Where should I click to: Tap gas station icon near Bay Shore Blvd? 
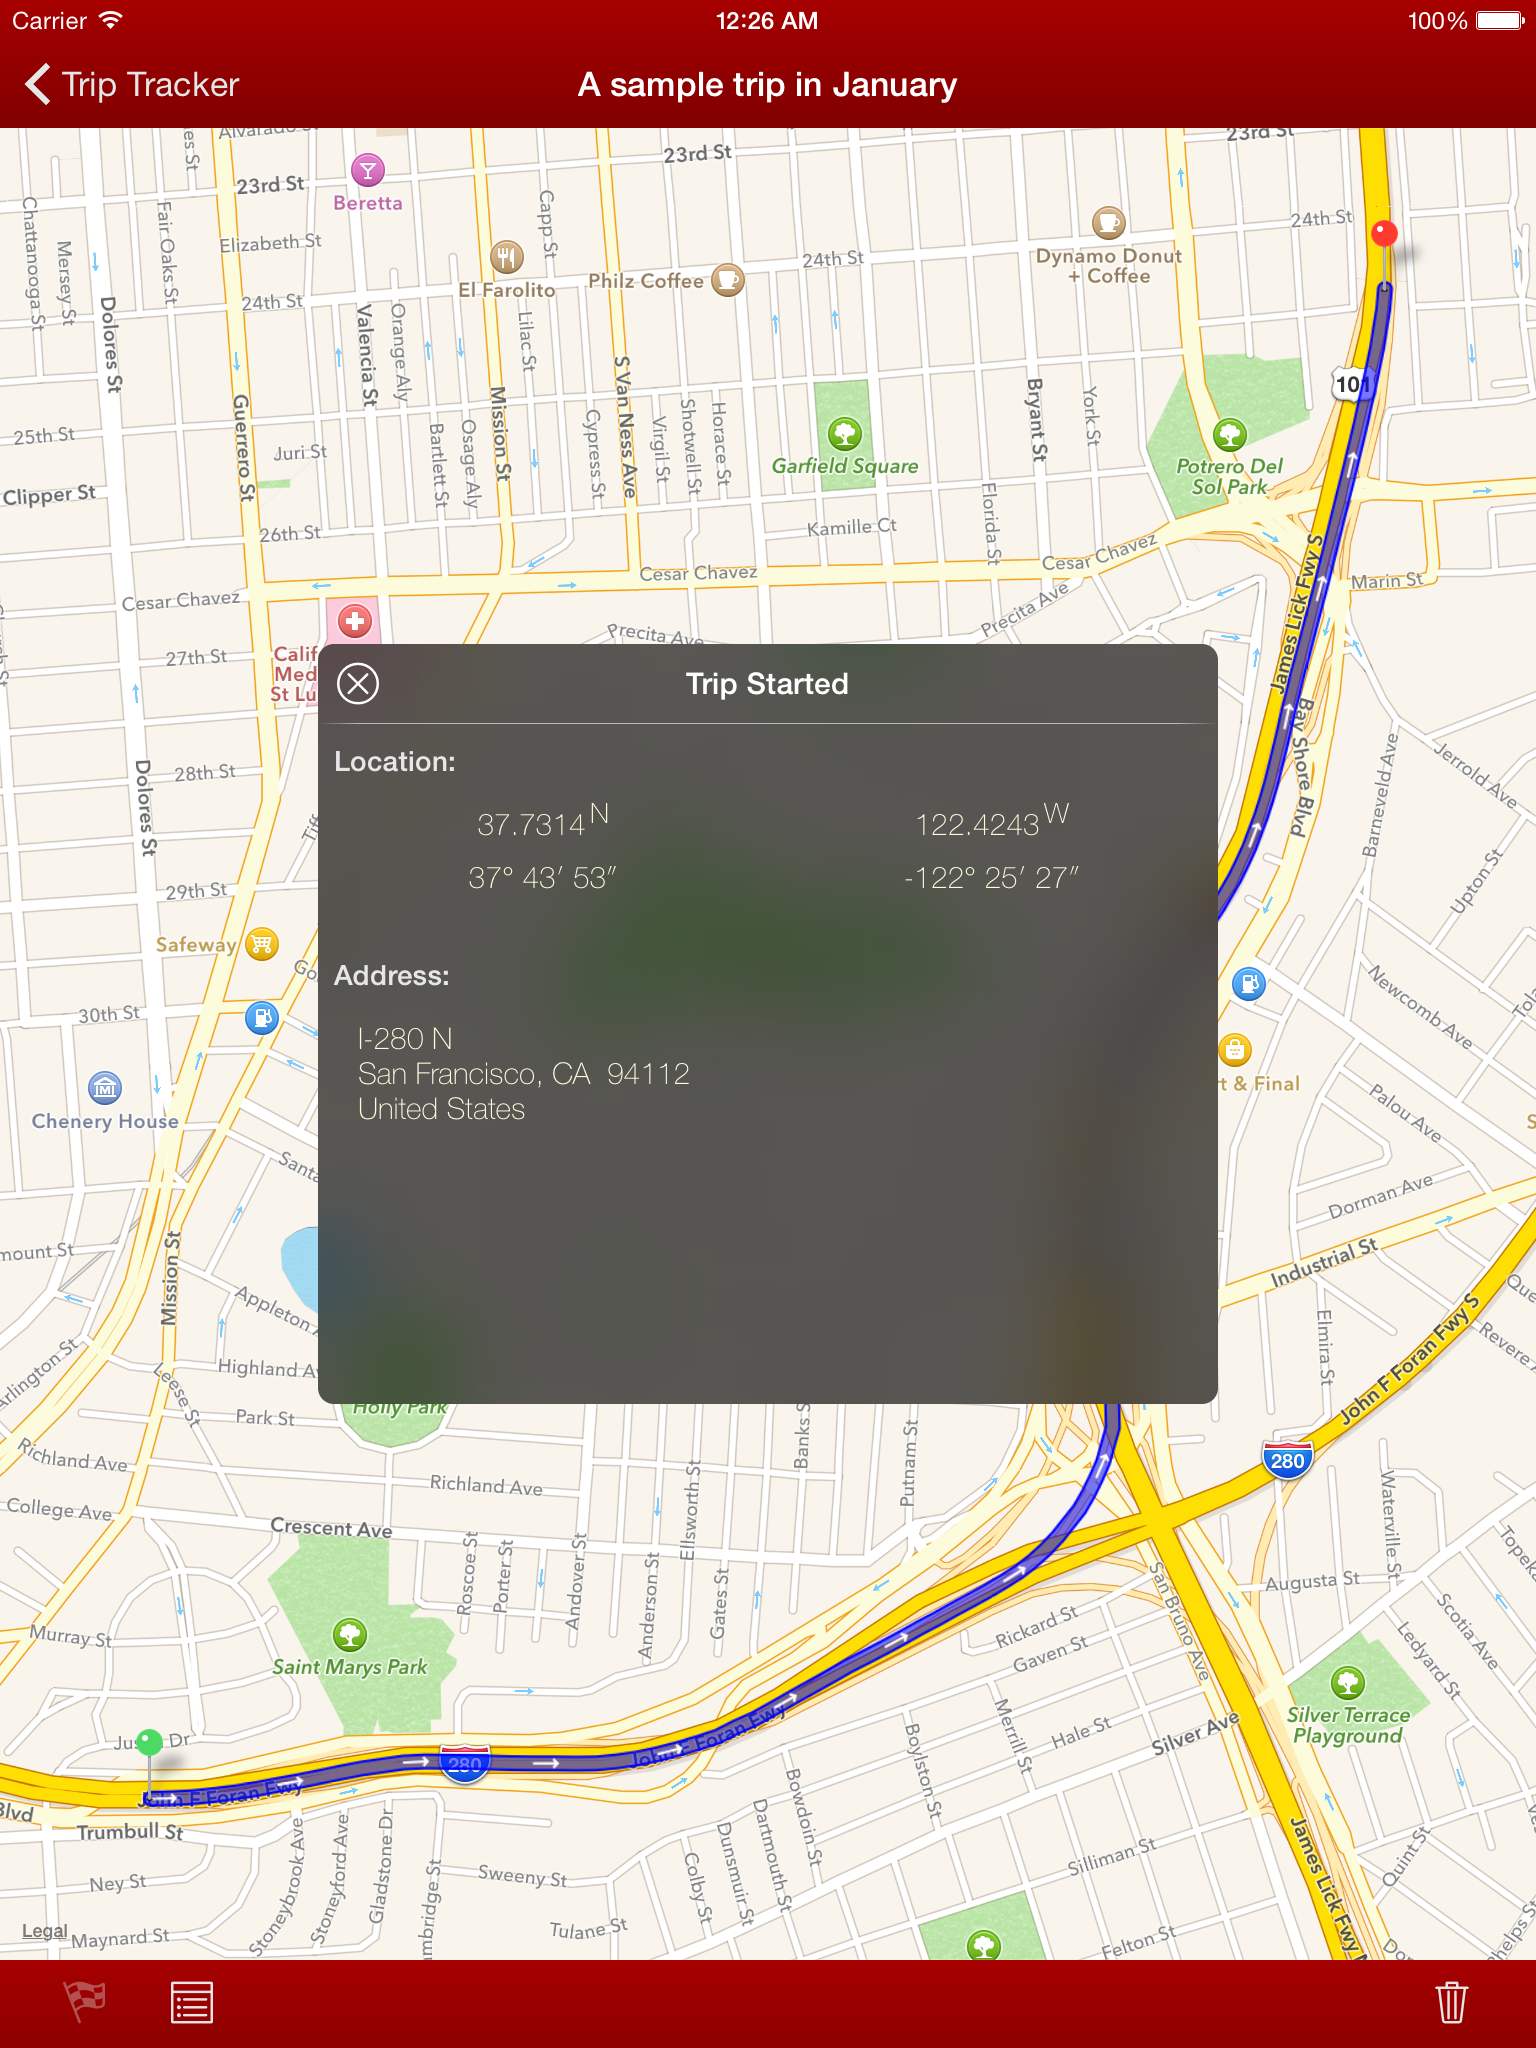tap(1249, 984)
